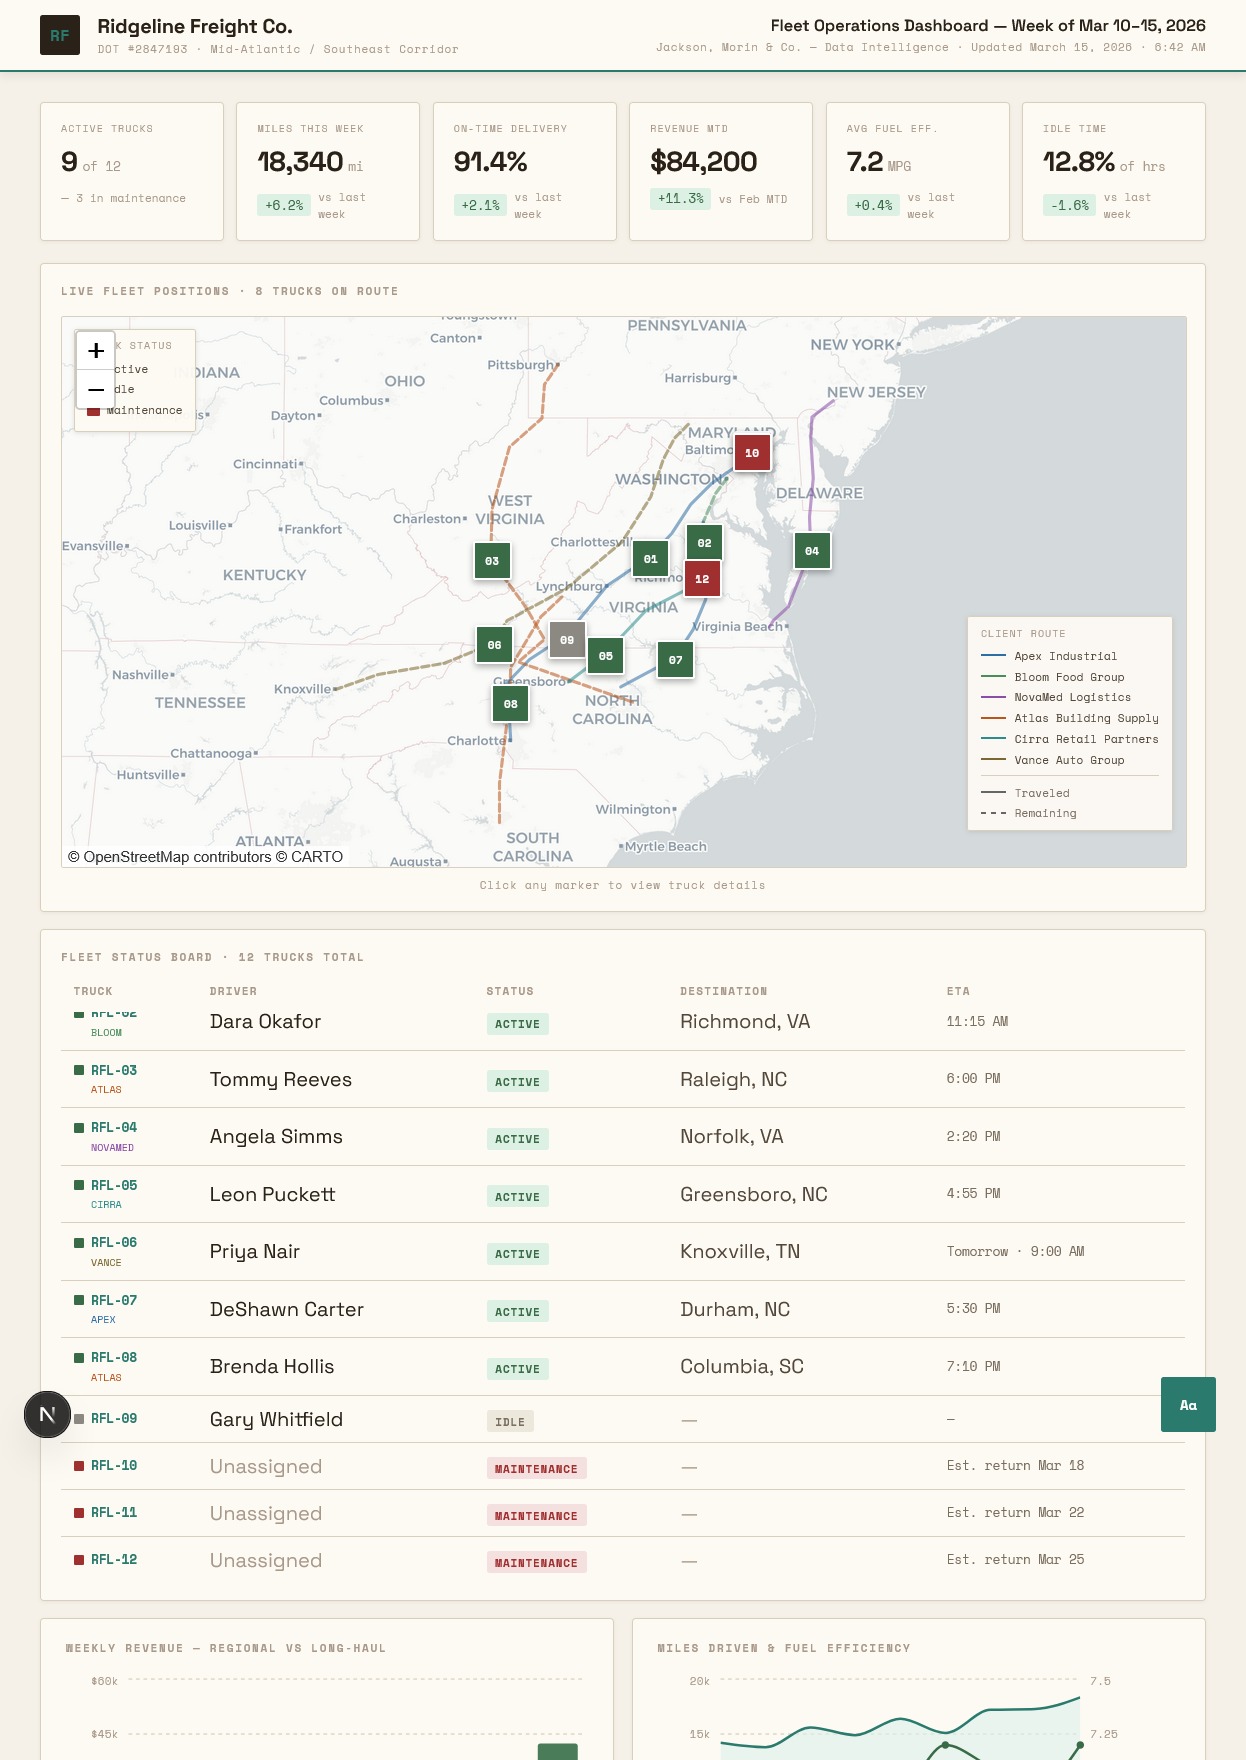Select truck marker 04 on the map
The width and height of the screenshot is (1246, 1760).
(812, 551)
